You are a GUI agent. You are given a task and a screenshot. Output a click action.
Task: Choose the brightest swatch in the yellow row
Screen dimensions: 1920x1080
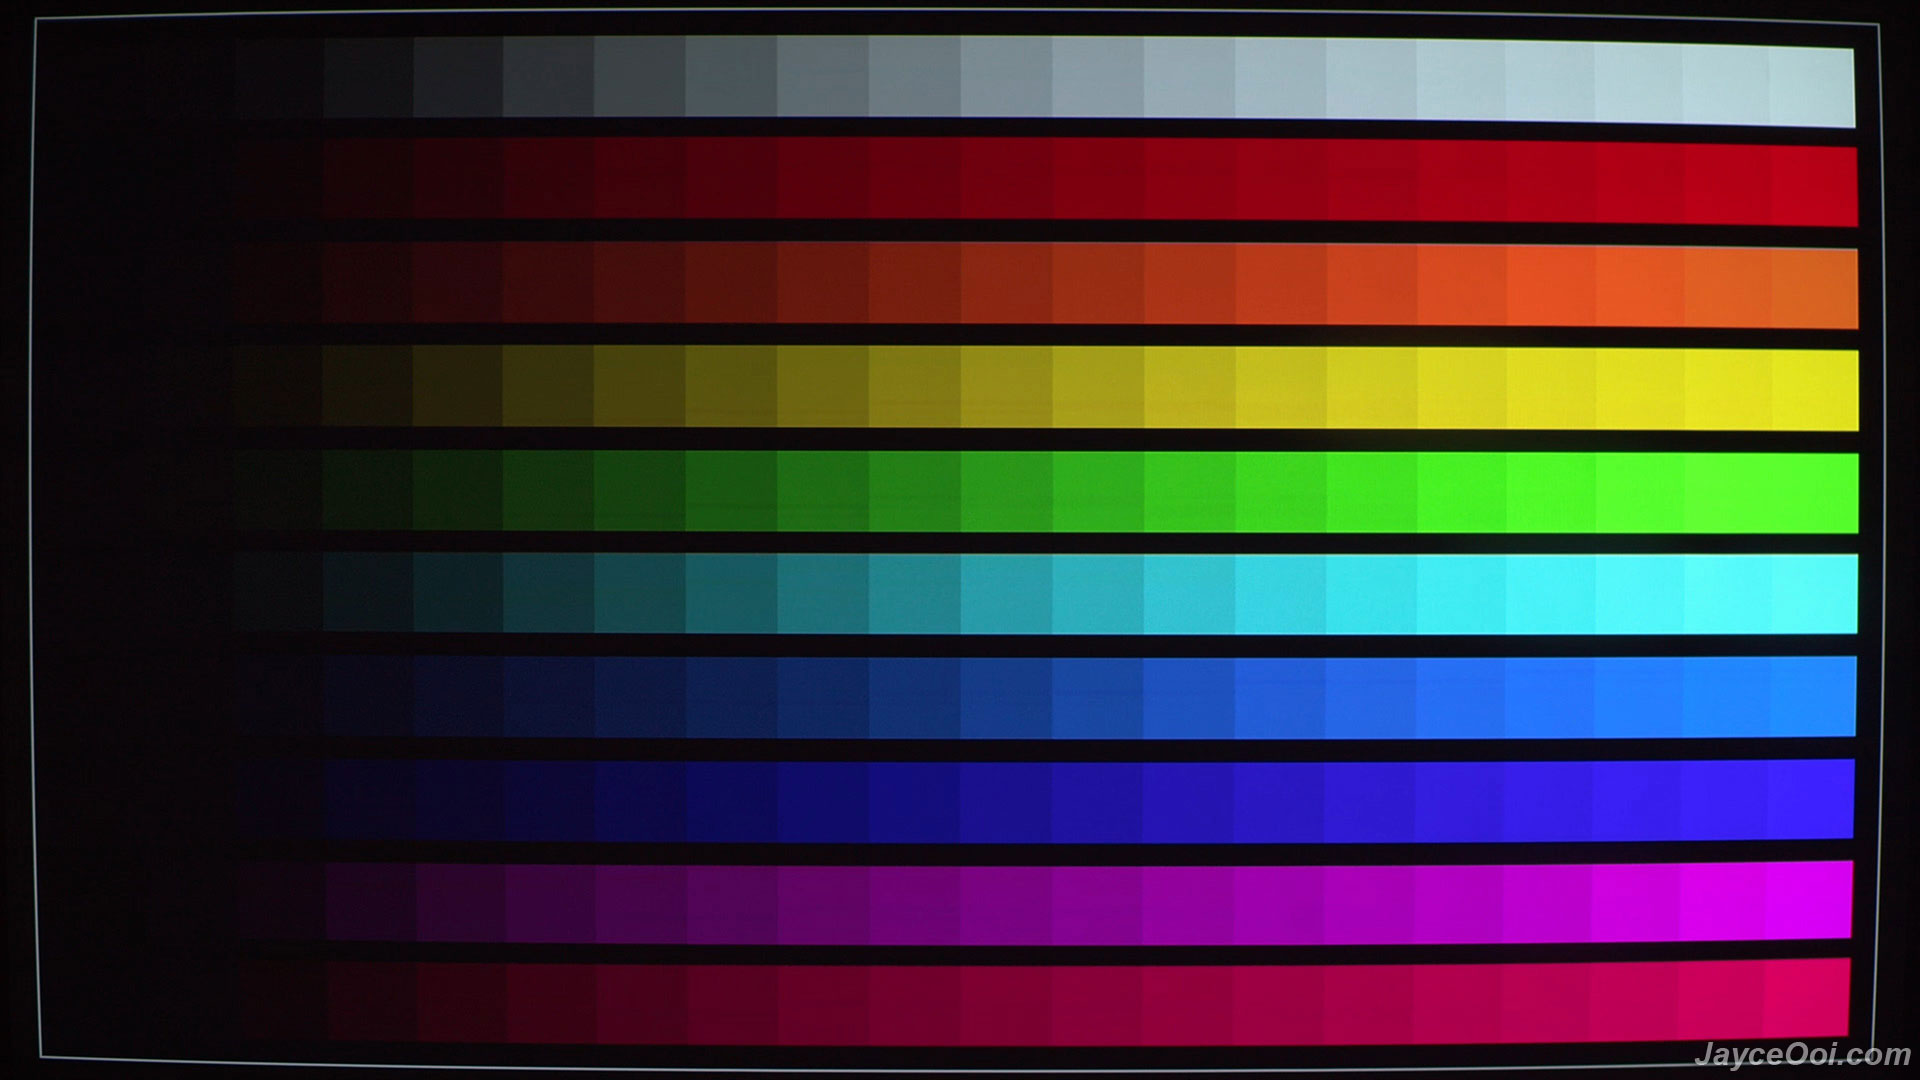click(x=1815, y=391)
